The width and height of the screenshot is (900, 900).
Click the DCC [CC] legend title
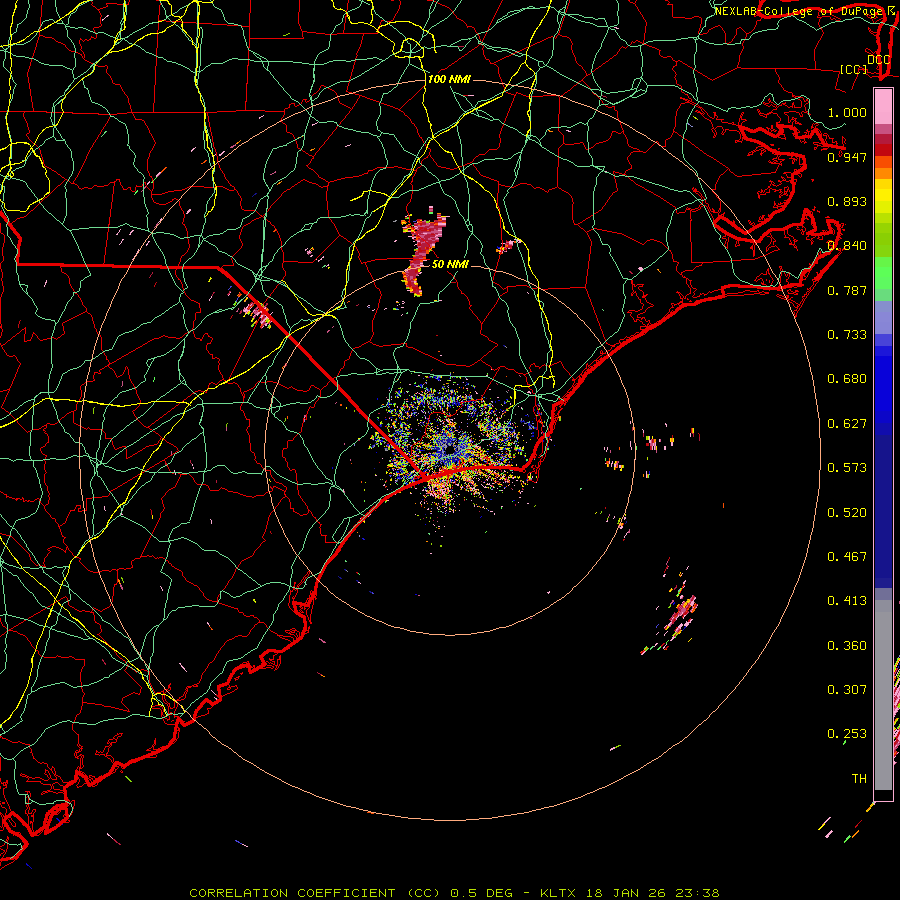click(x=864, y=64)
